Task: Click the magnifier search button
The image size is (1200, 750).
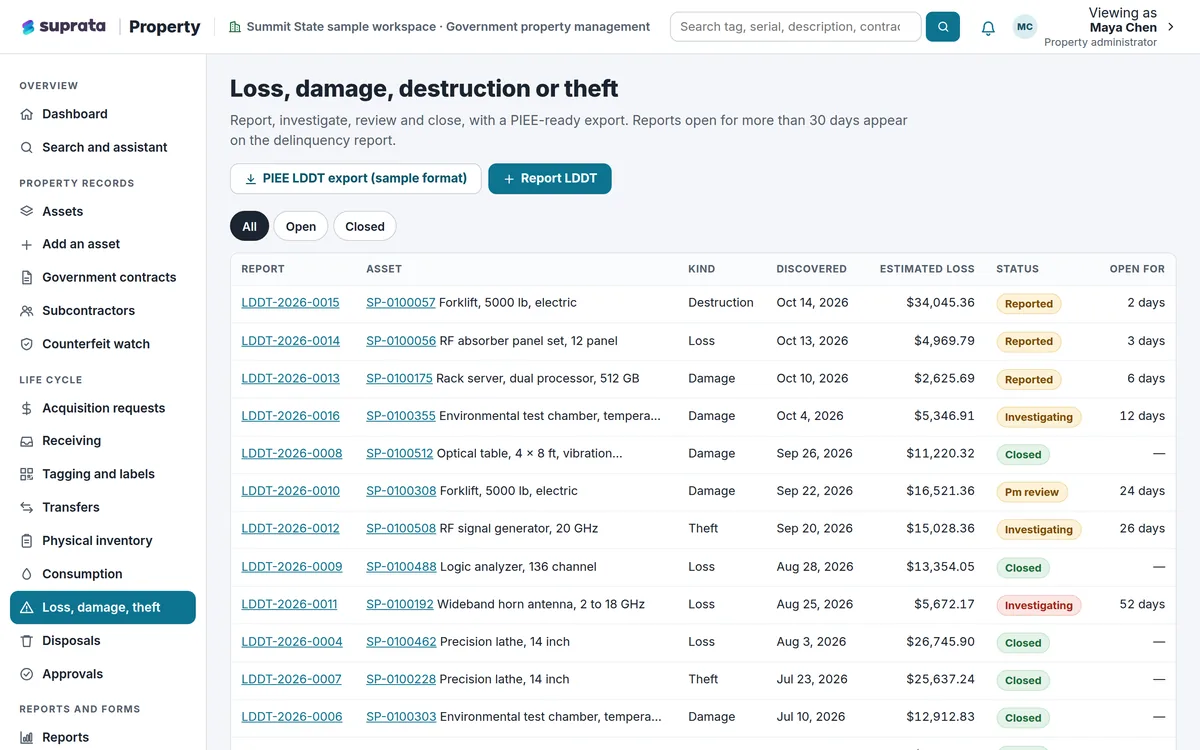Action: 943,27
